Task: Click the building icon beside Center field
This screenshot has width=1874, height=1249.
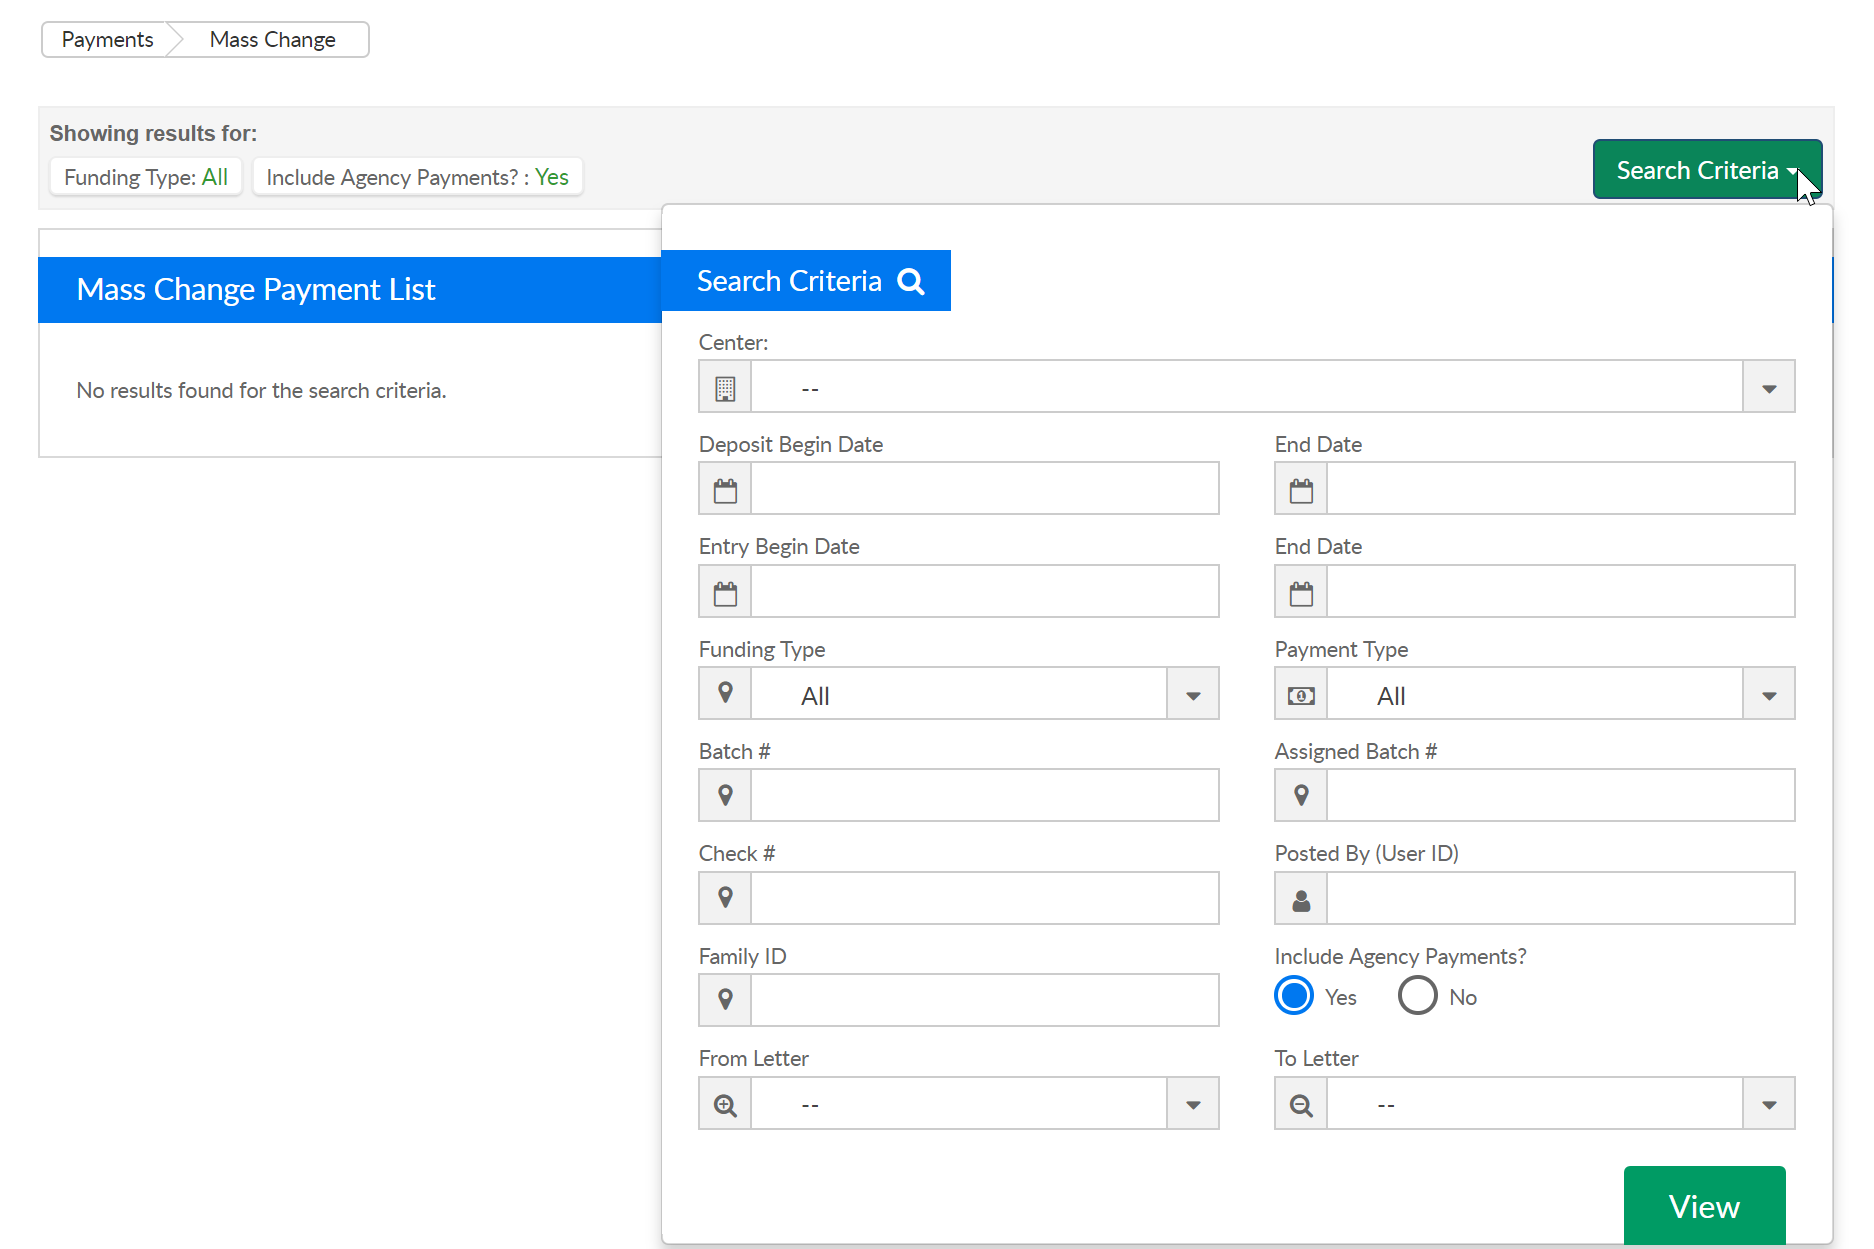Action: pyautogui.click(x=725, y=388)
